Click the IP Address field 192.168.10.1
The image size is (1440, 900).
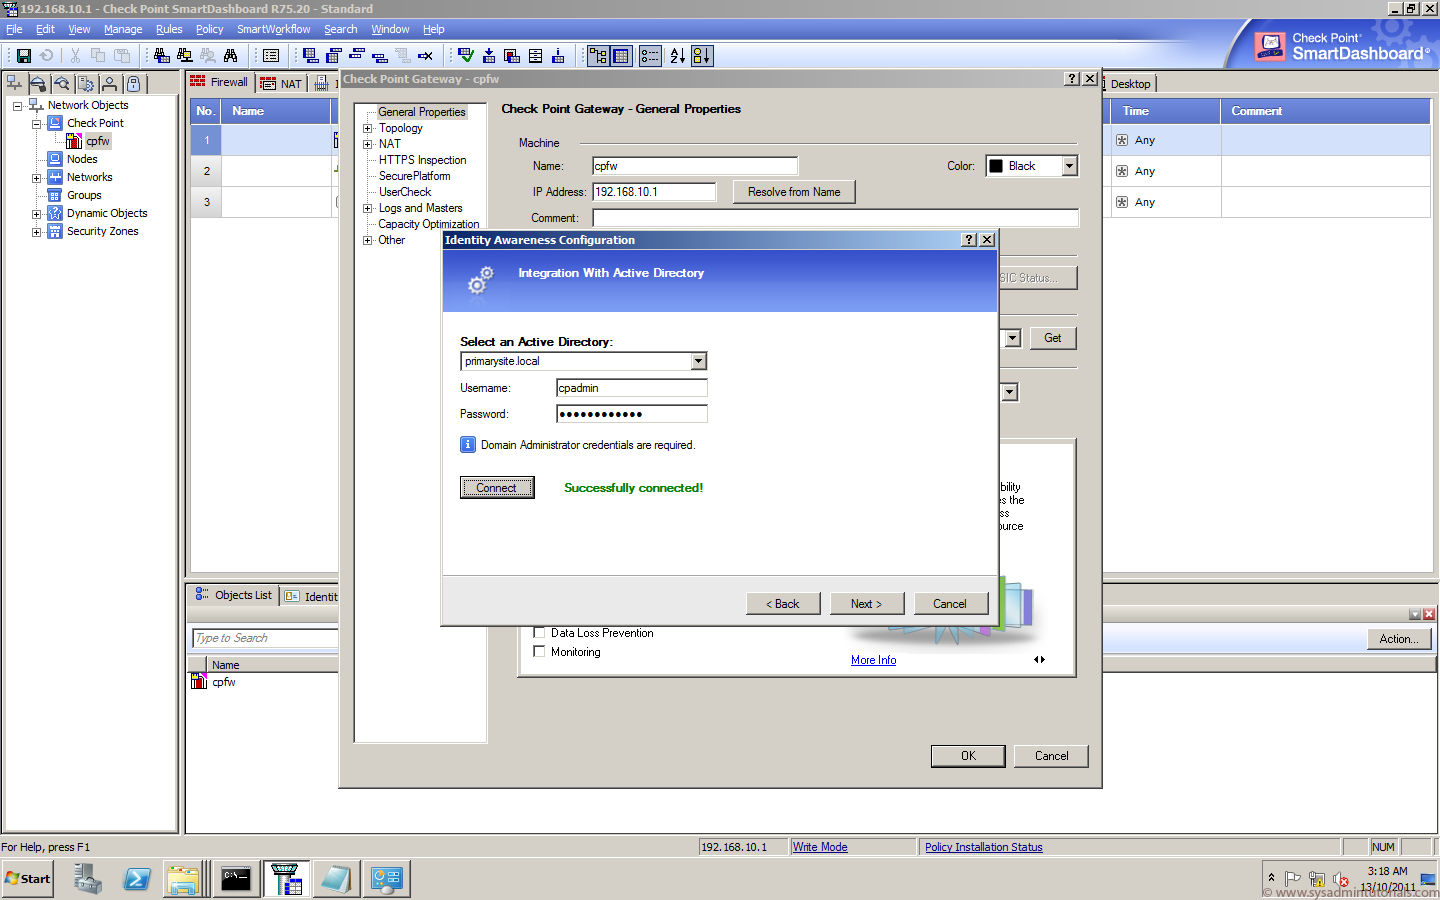(x=655, y=192)
